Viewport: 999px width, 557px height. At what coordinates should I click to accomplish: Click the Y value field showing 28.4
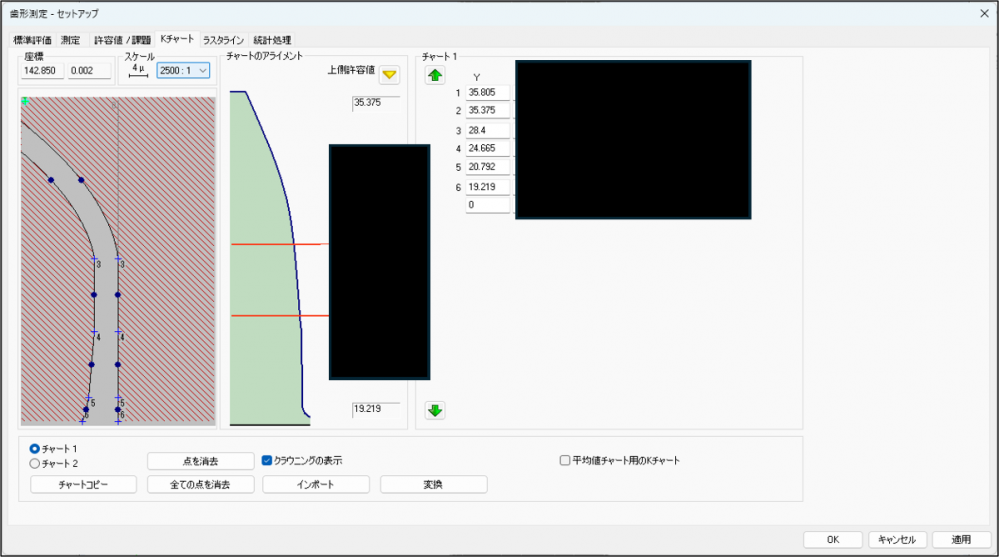[488, 130]
